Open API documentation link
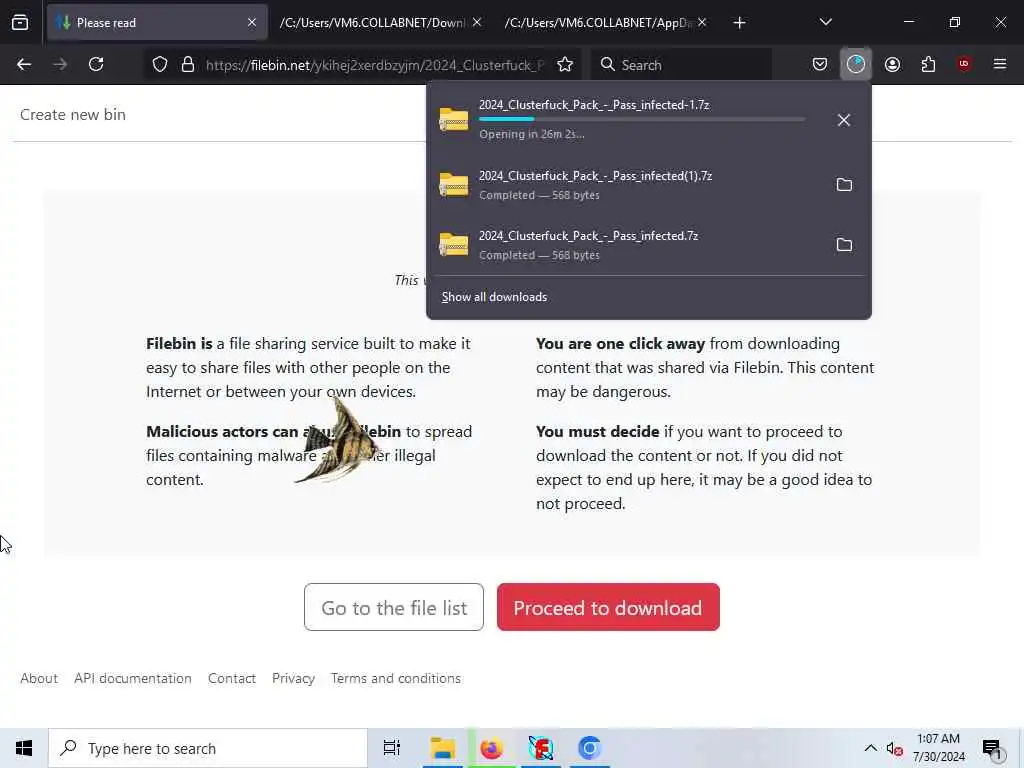This screenshot has height=768, width=1024. coord(133,679)
